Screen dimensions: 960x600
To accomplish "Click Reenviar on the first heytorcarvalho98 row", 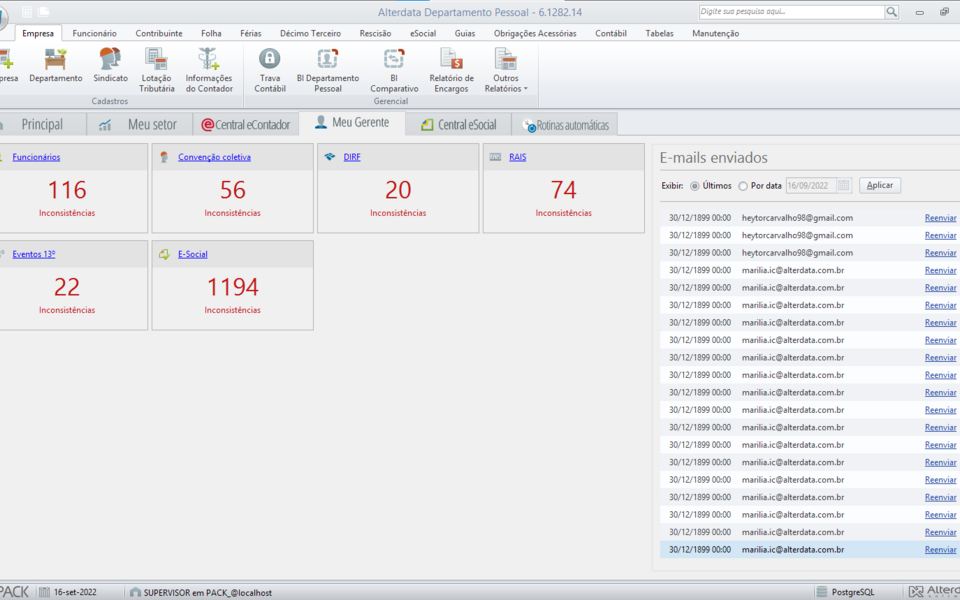I will (940, 218).
